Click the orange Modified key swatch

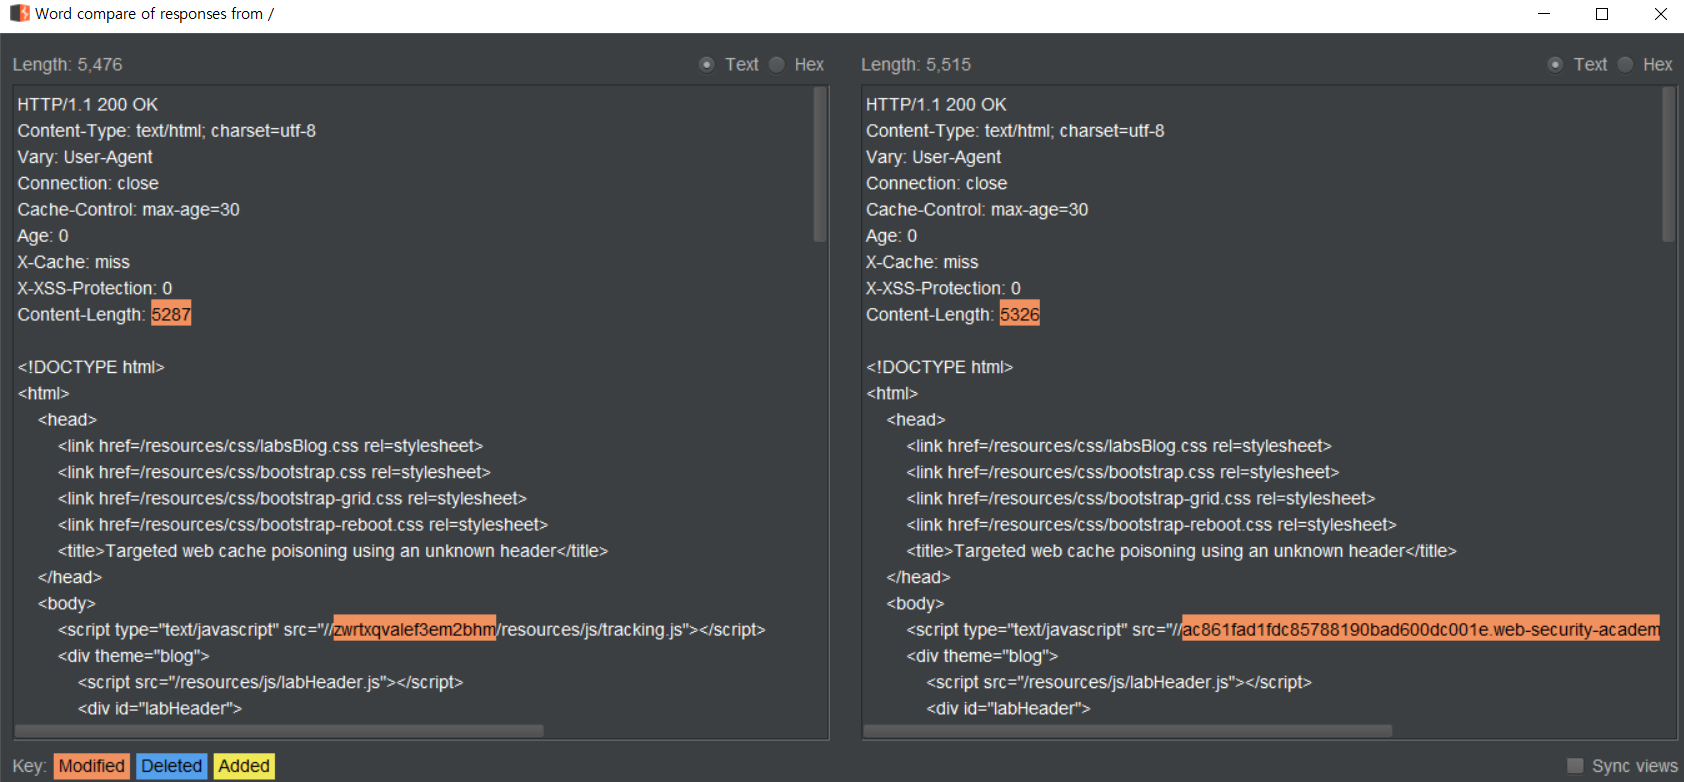tap(91, 766)
